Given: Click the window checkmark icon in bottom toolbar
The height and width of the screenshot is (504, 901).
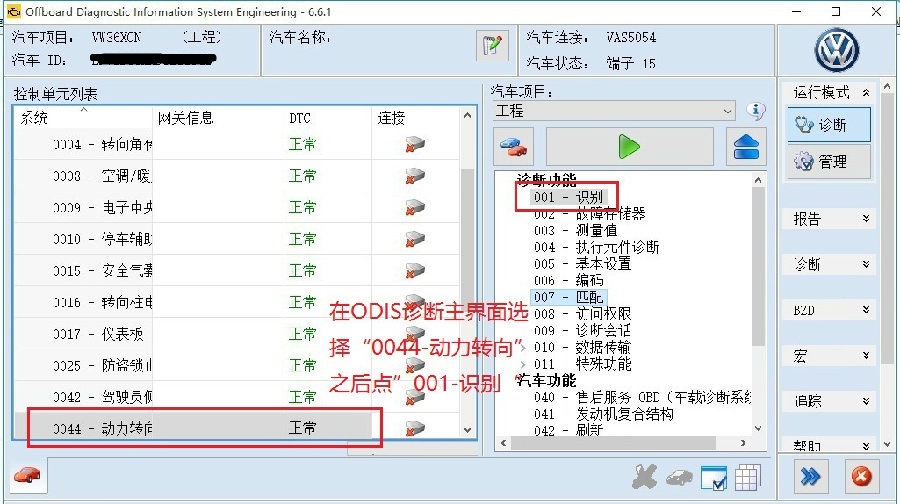Looking at the screenshot, I should tap(714, 478).
